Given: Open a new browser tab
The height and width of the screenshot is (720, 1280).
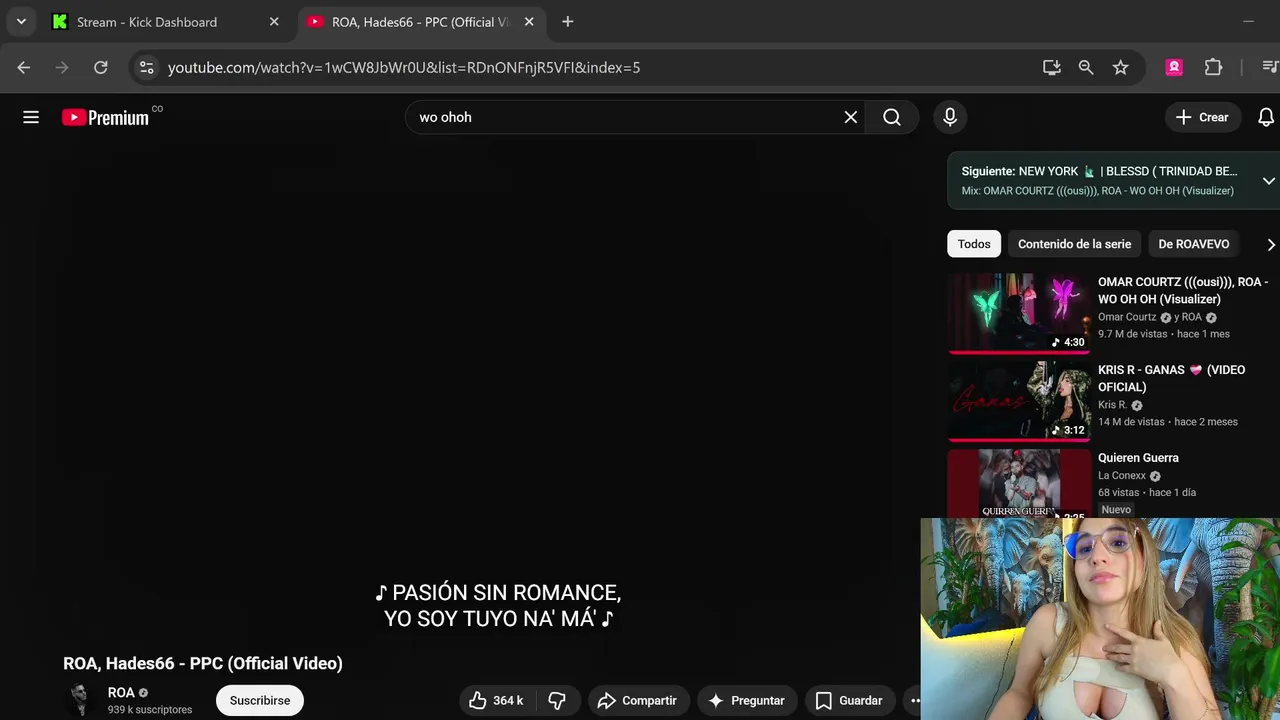Looking at the screenshot, I should [x=567, y=22].
